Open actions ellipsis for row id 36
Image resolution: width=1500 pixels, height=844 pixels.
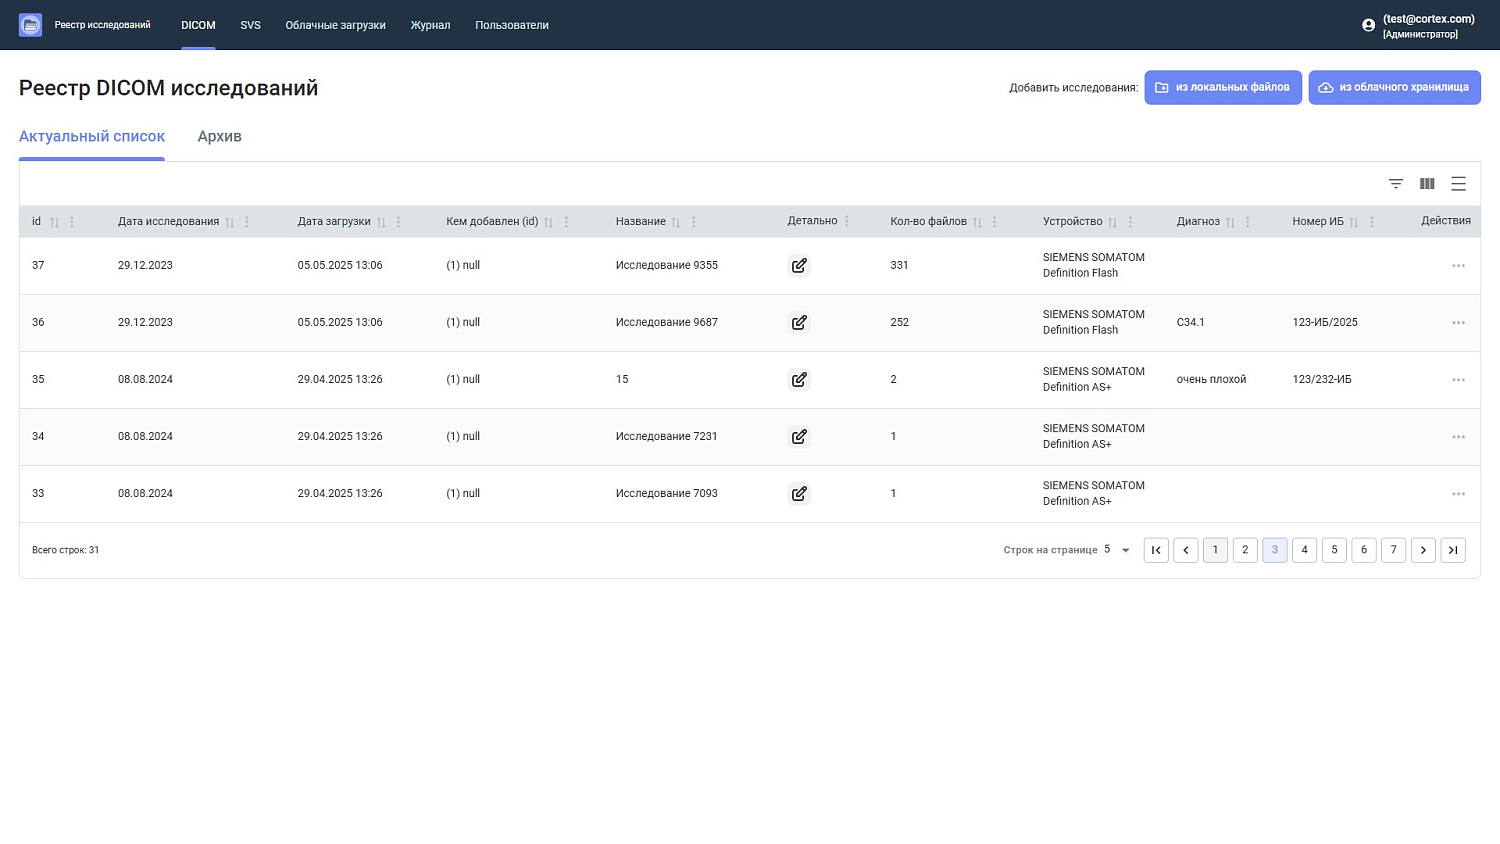tap(1458, 323)
